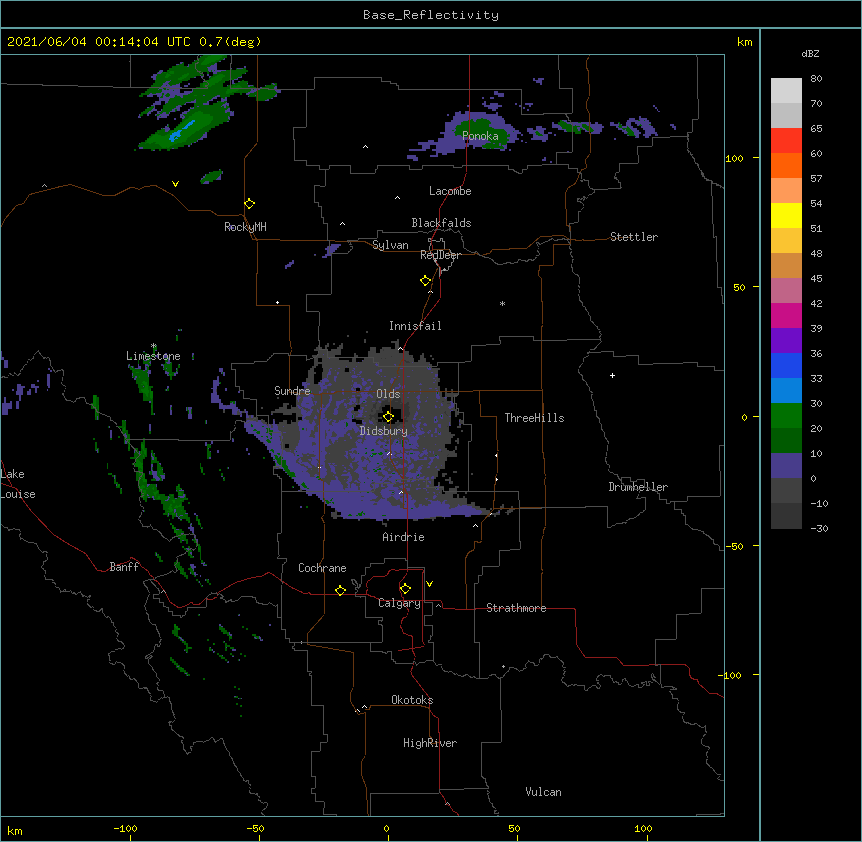862x842 pixels.
Task: Click the light blue 30-33 dBZ swatch
Action: coord(786,391)
